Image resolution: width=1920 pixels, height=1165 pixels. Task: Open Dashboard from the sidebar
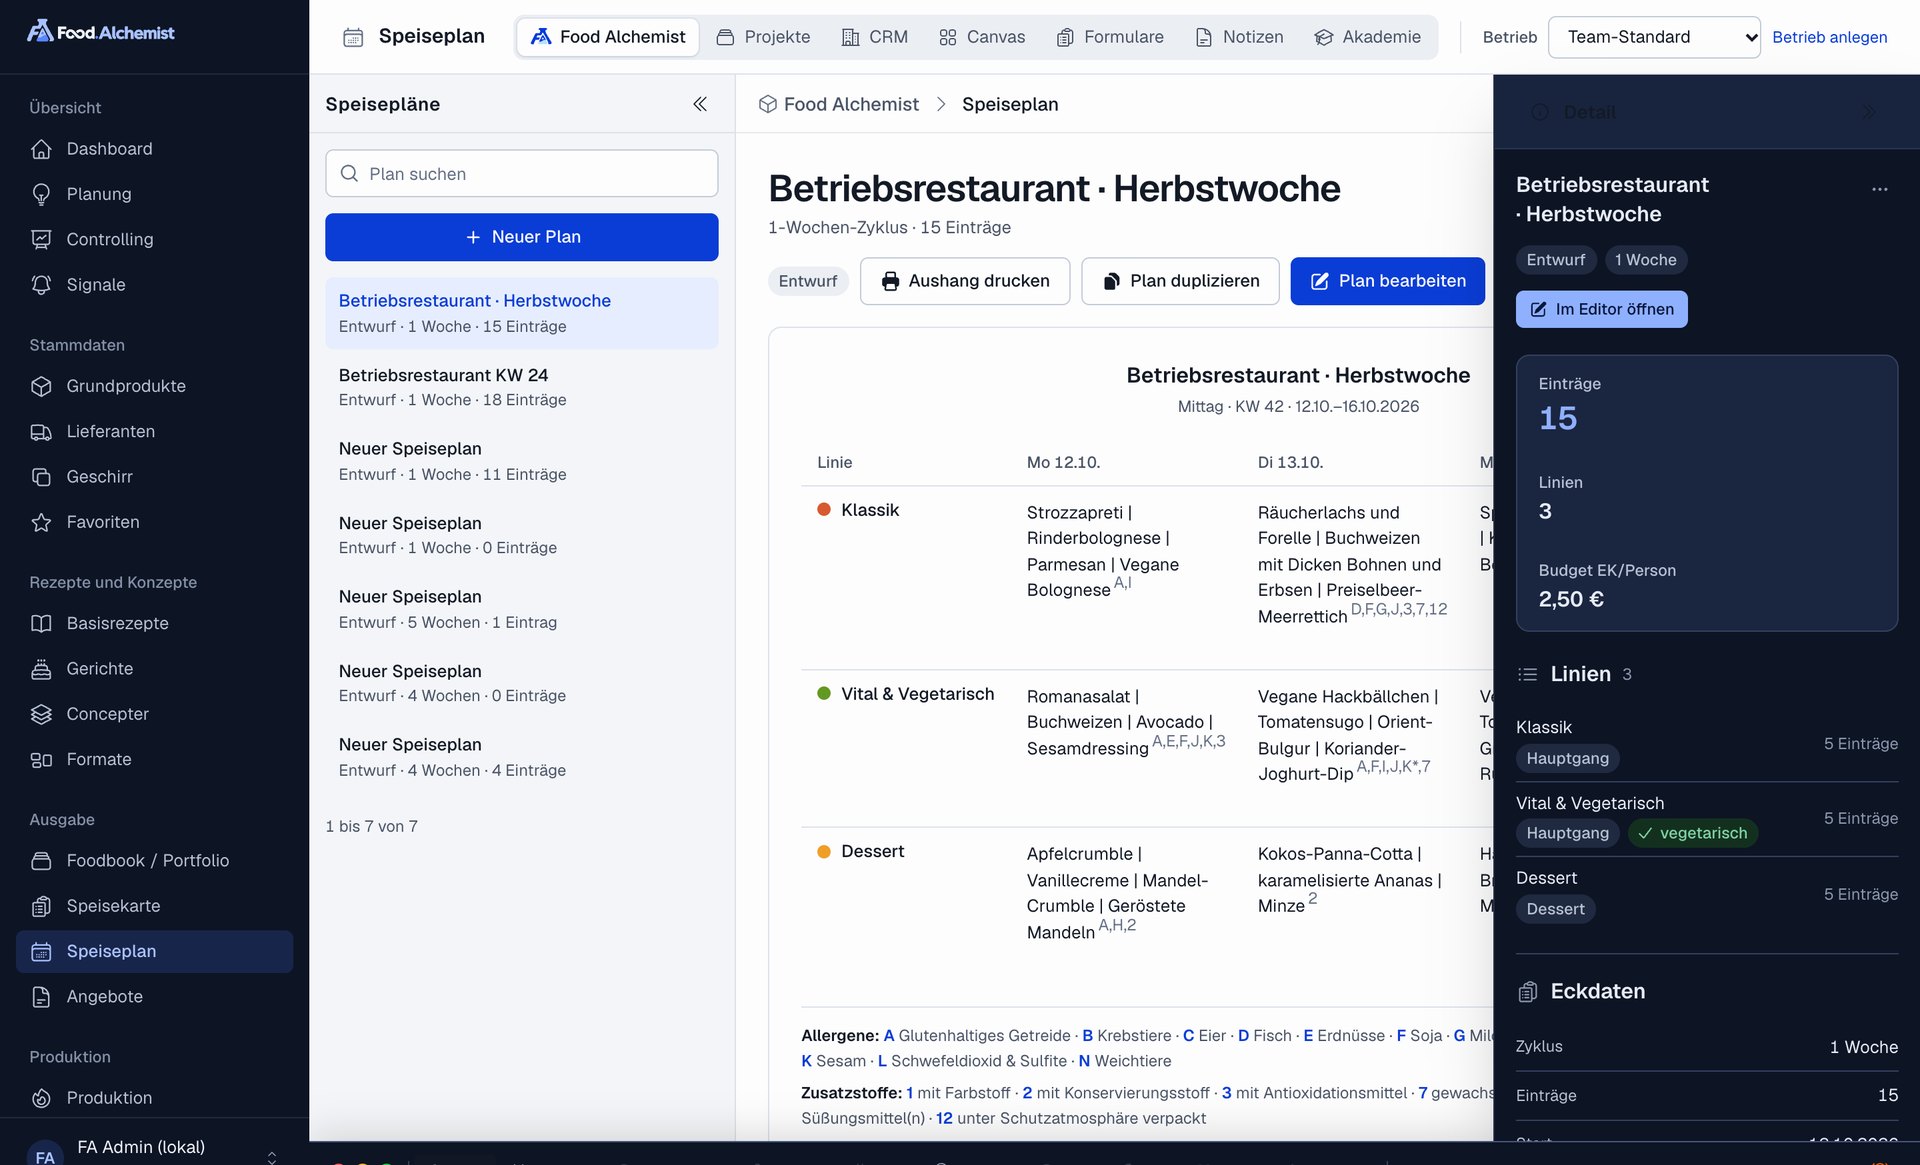(x=154, y=149)
